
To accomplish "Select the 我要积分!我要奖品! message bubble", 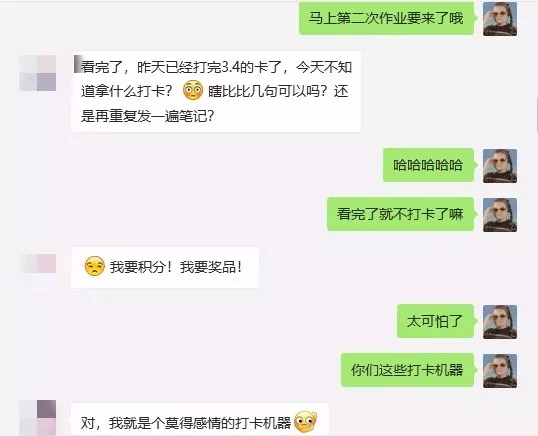I will pos(165,267).
